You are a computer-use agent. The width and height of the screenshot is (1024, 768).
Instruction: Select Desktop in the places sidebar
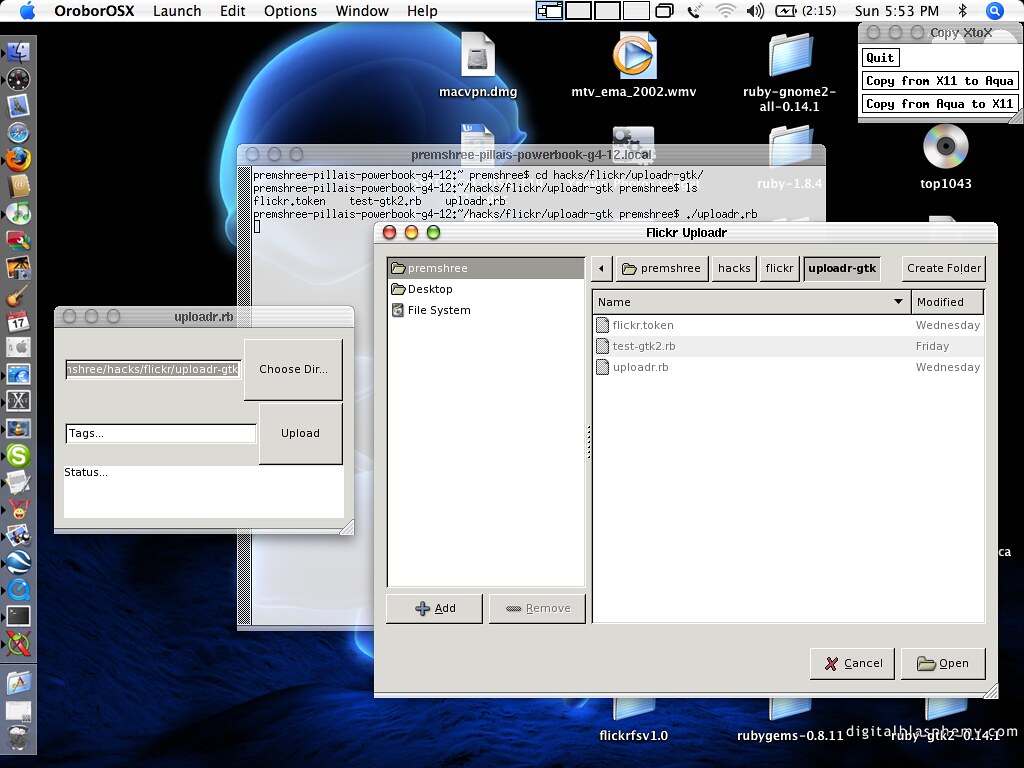coord(430,289)
